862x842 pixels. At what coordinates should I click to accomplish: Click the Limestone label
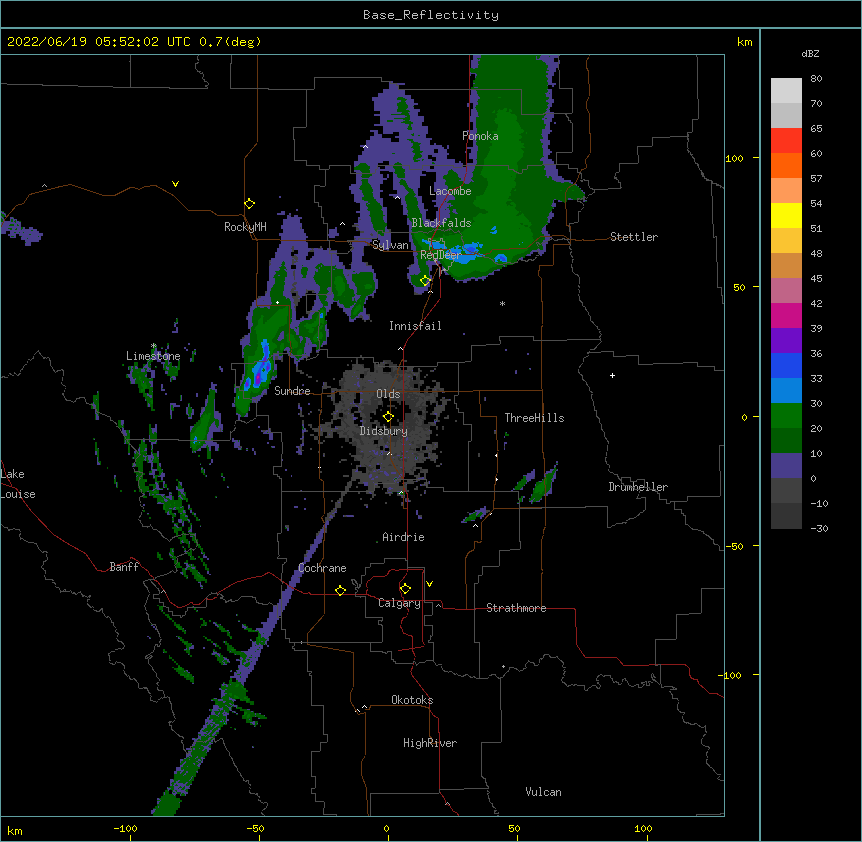pyautogui.click(x=153, y=356)
